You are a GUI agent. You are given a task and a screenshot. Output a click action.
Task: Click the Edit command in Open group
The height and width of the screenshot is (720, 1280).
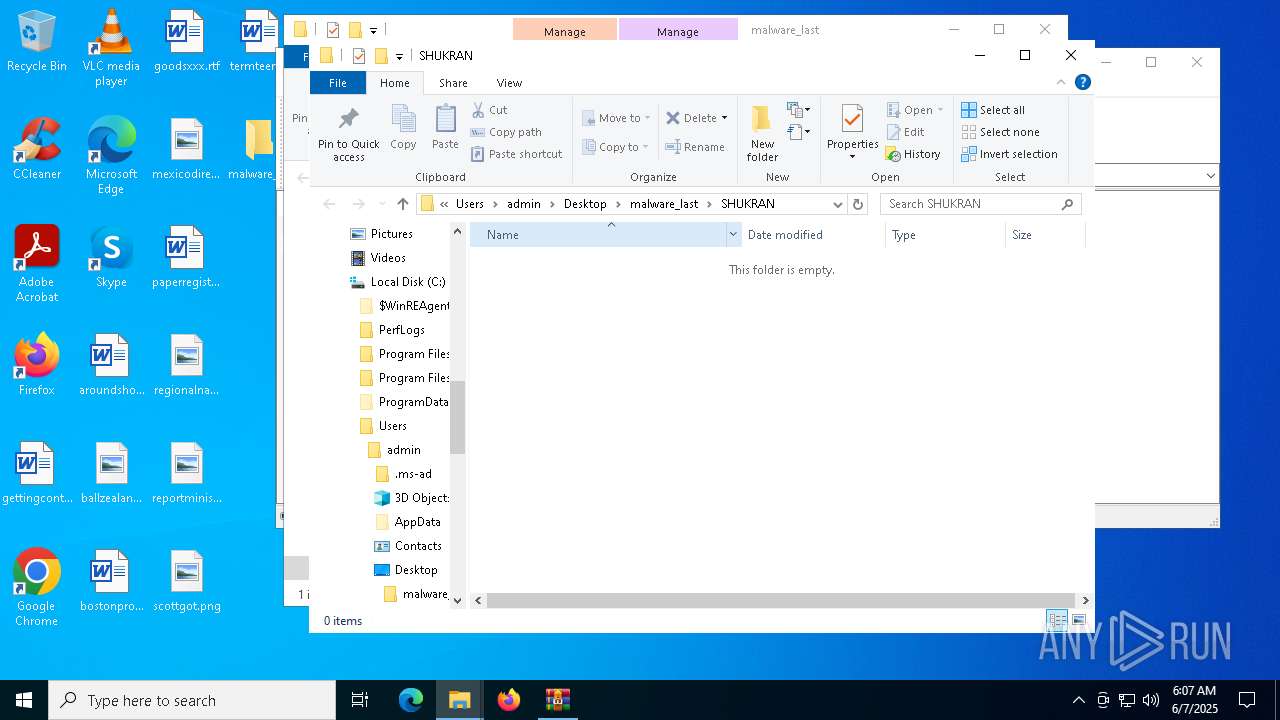[x=905, y=132]
